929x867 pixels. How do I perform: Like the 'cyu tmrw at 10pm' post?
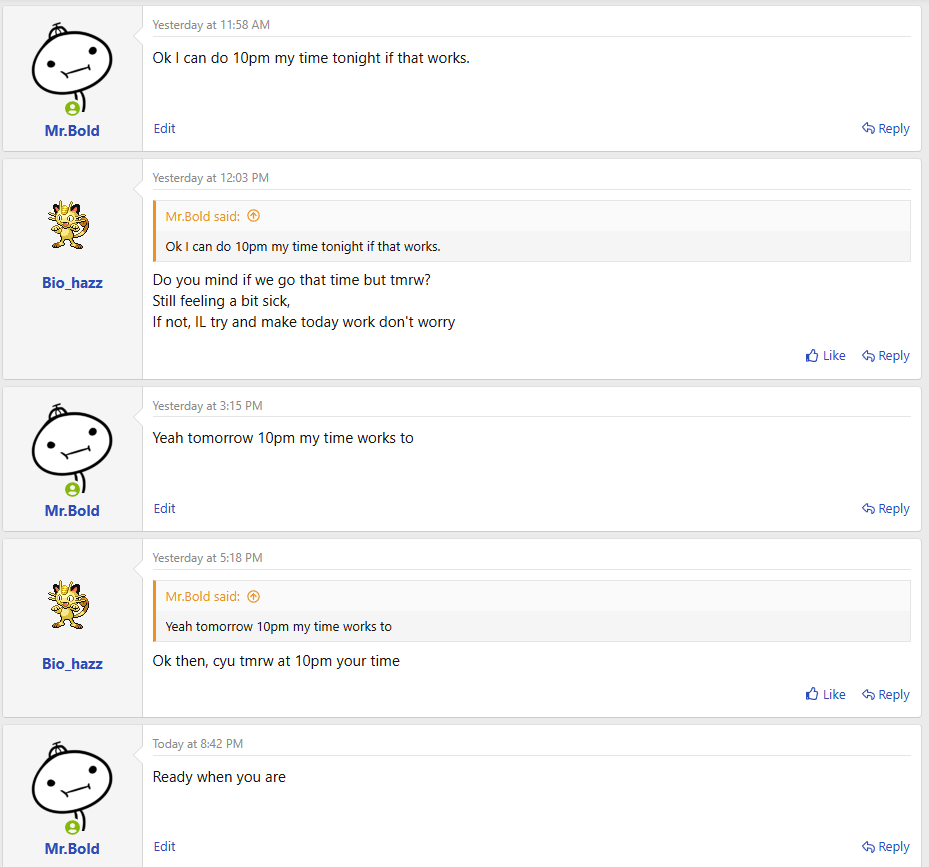pos(826,695)
